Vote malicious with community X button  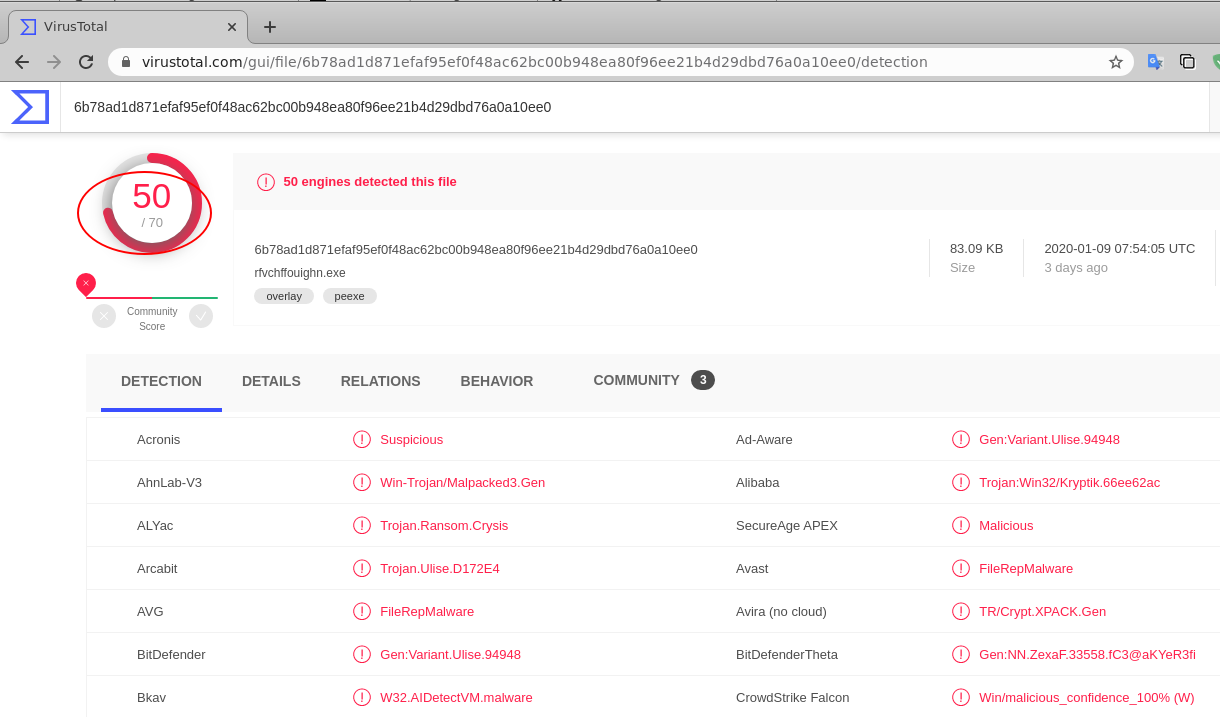click(104, 316)
